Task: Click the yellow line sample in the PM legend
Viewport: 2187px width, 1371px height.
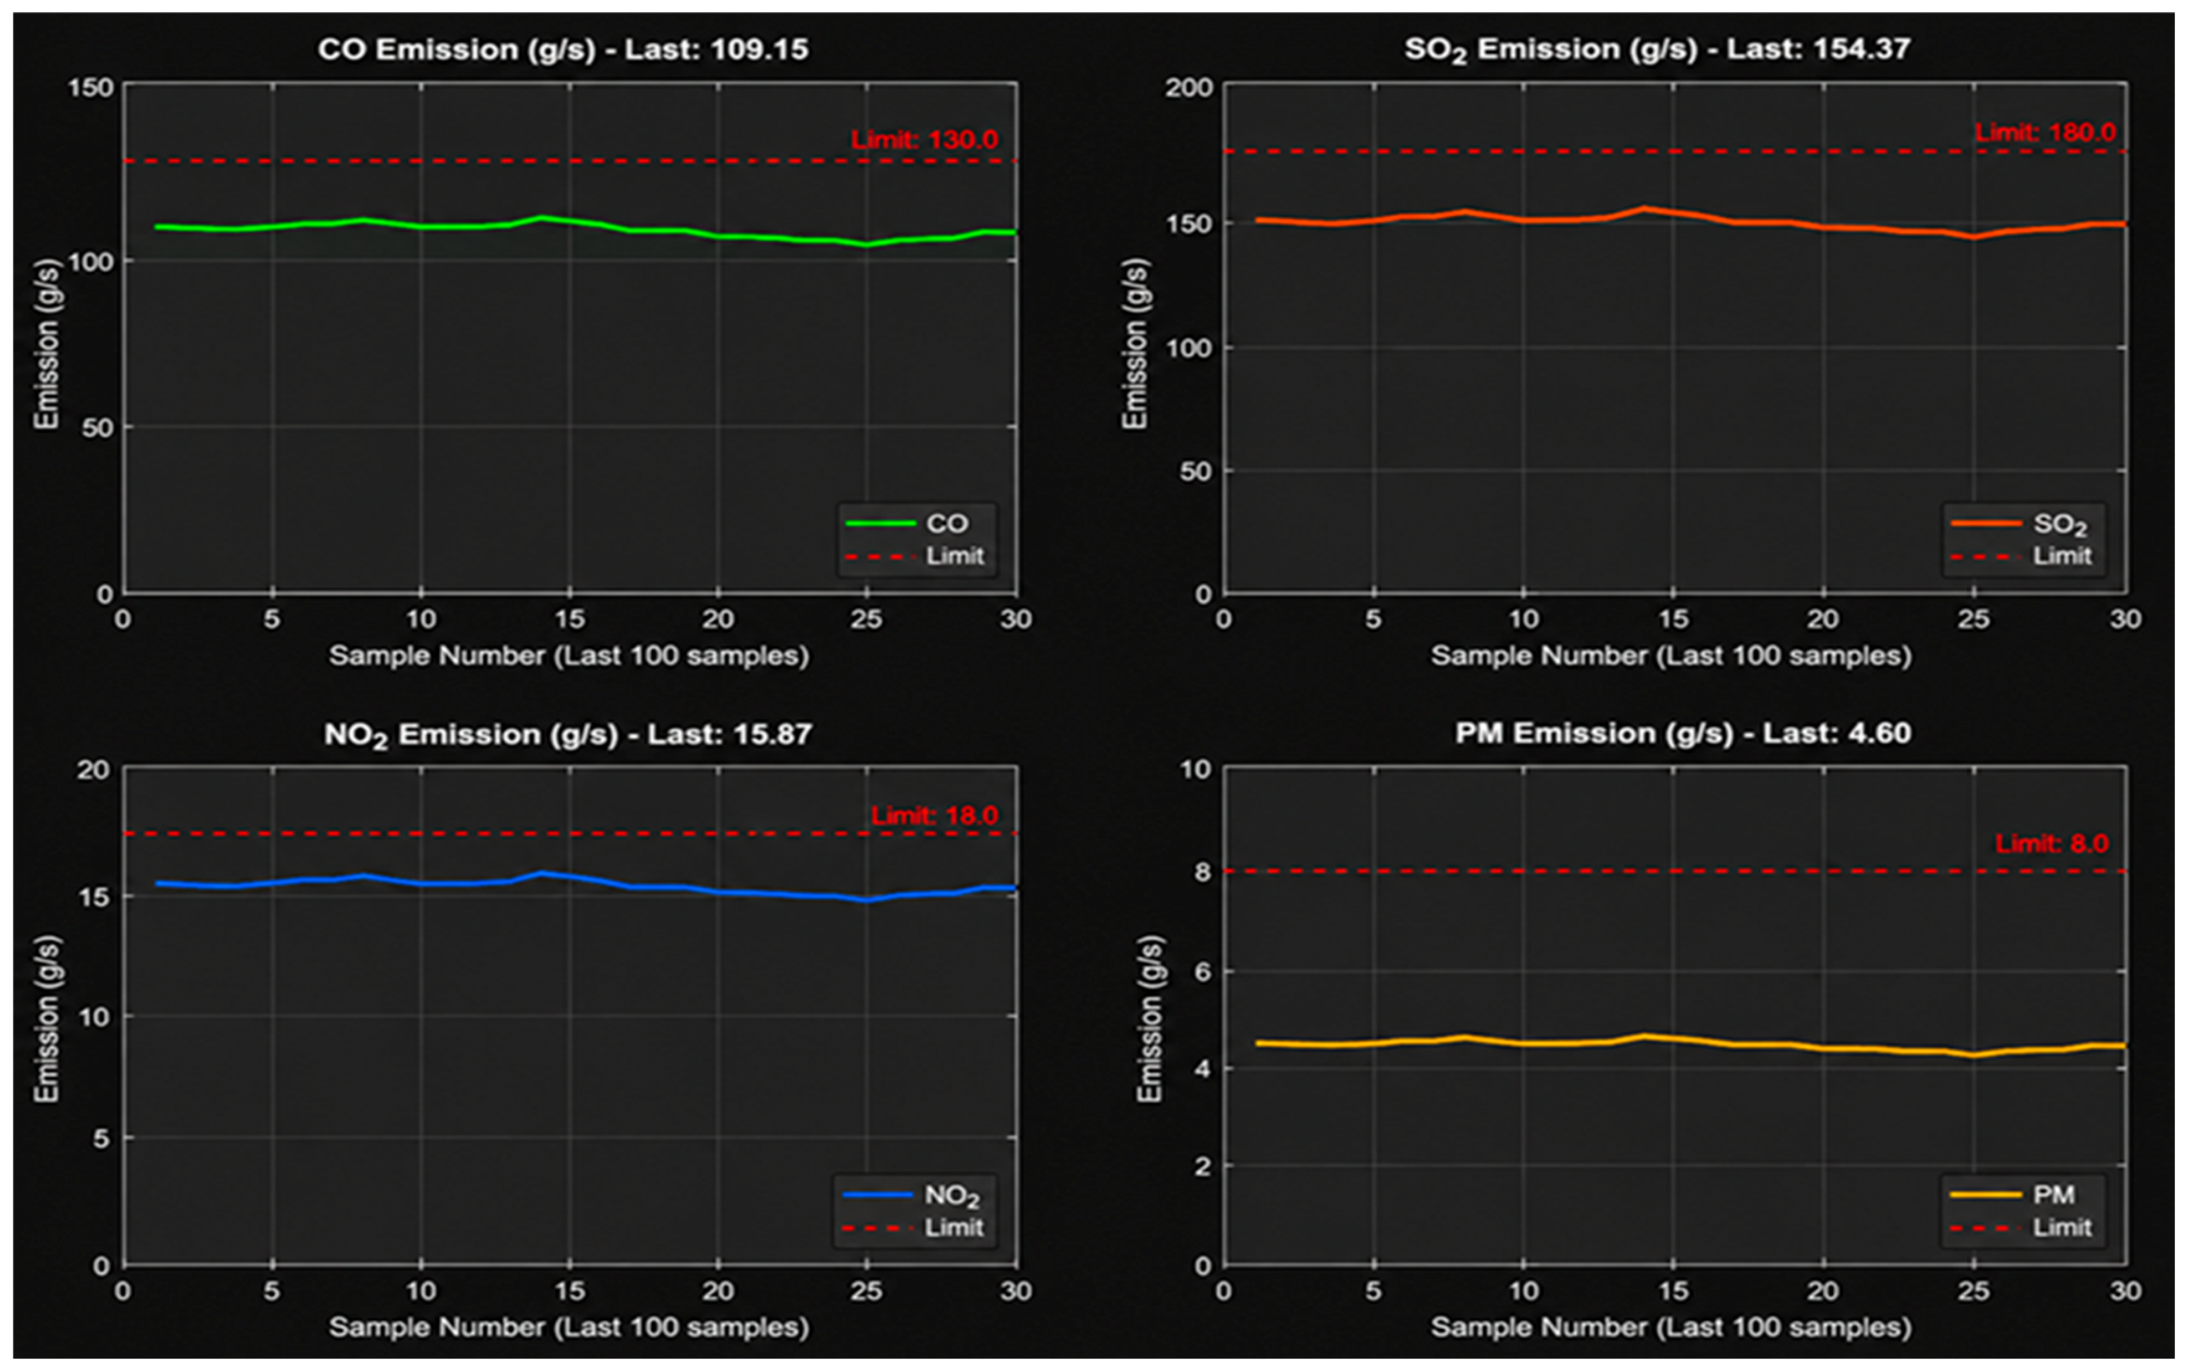Action: coord(1986,1195)
